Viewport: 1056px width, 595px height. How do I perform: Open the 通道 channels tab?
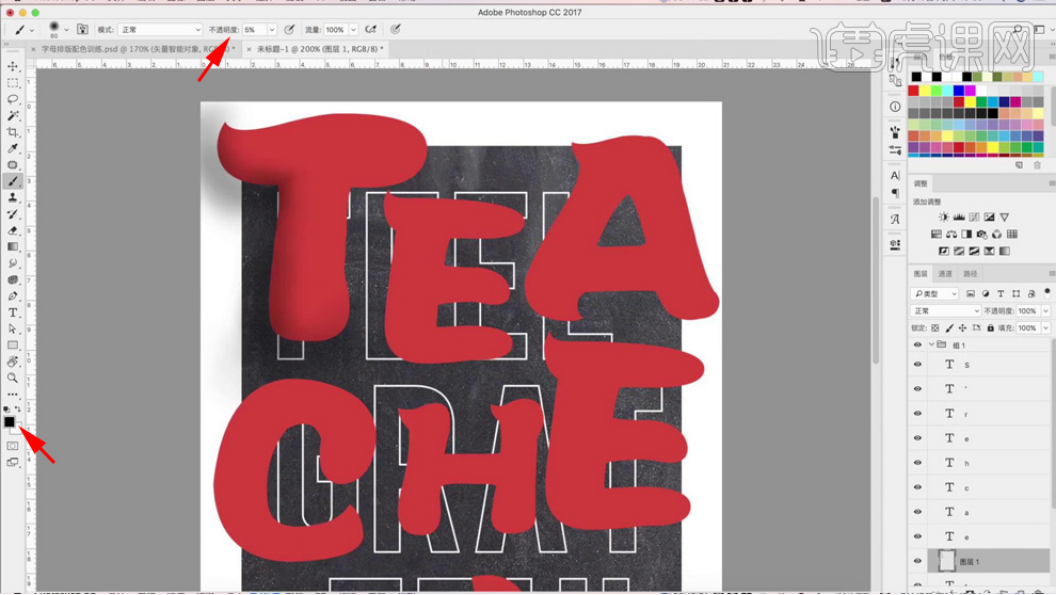click(946, 274)
